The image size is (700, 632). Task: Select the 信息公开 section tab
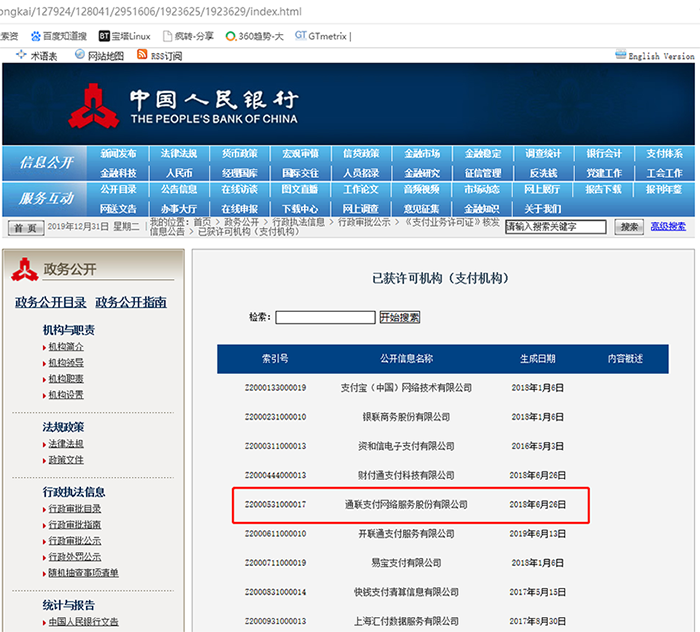pos(46,162)
